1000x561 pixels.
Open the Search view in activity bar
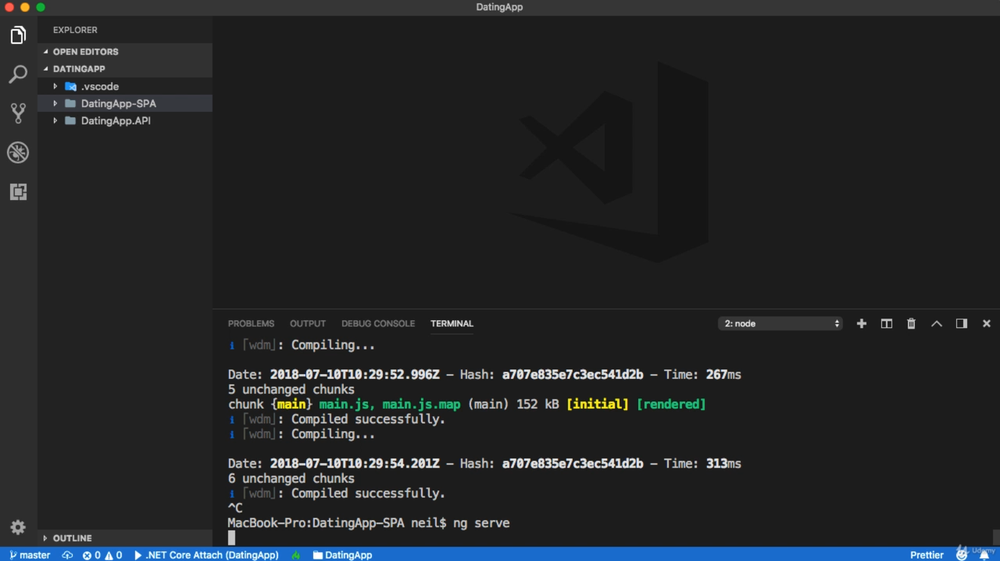coord(18,74)
